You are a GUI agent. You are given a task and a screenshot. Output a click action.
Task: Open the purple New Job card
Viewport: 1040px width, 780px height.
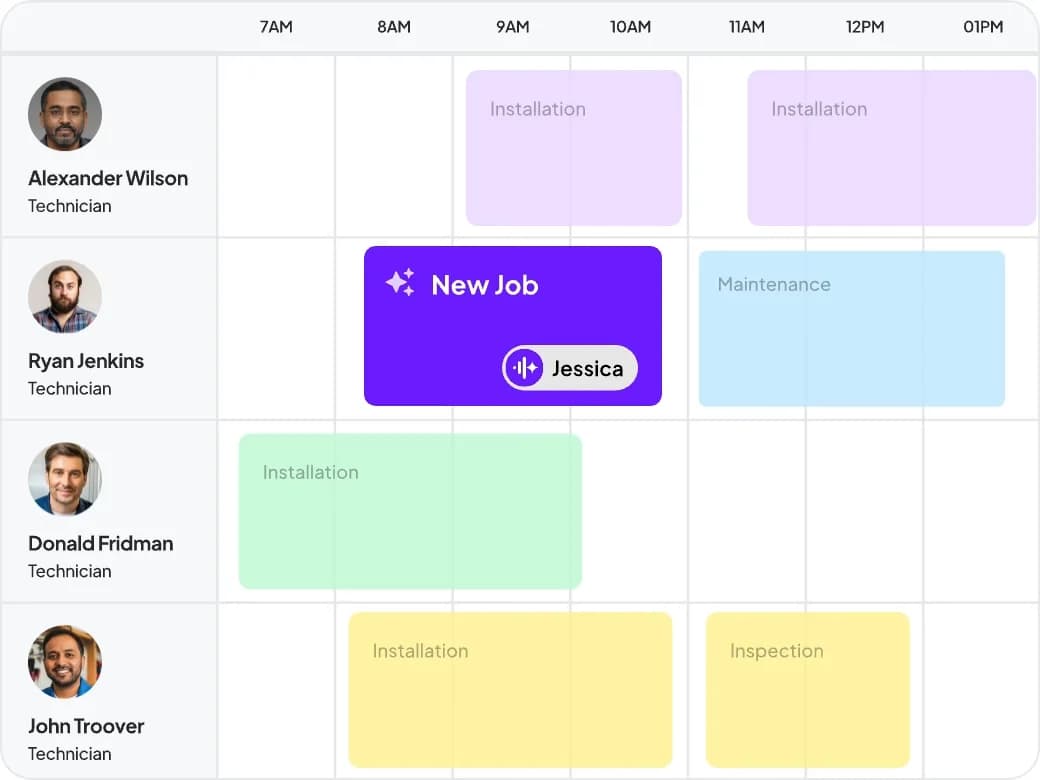pyautogui.click(x=513, y=326)
